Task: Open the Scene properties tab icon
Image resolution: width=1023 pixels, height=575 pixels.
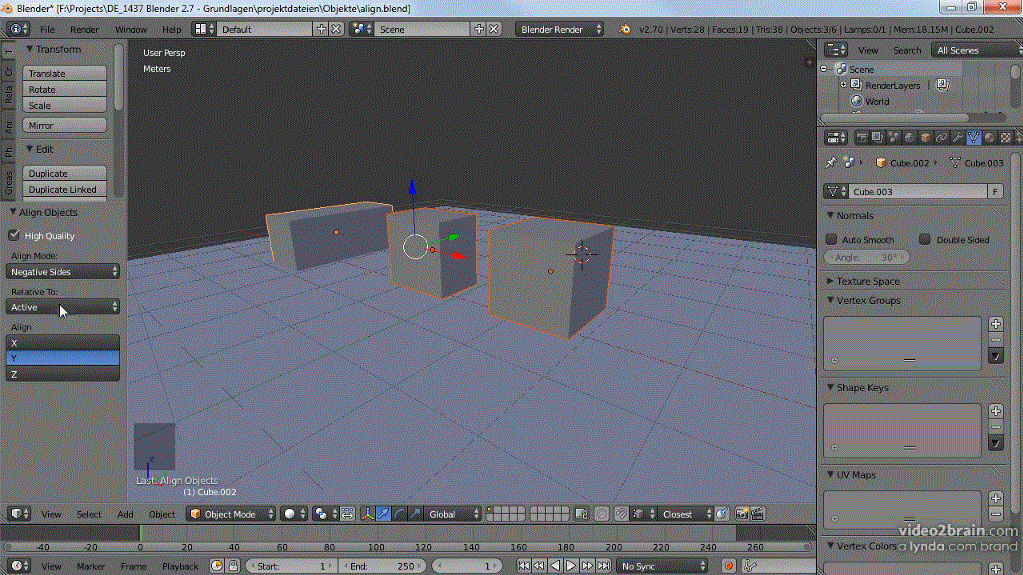Action: click(893, 138)
